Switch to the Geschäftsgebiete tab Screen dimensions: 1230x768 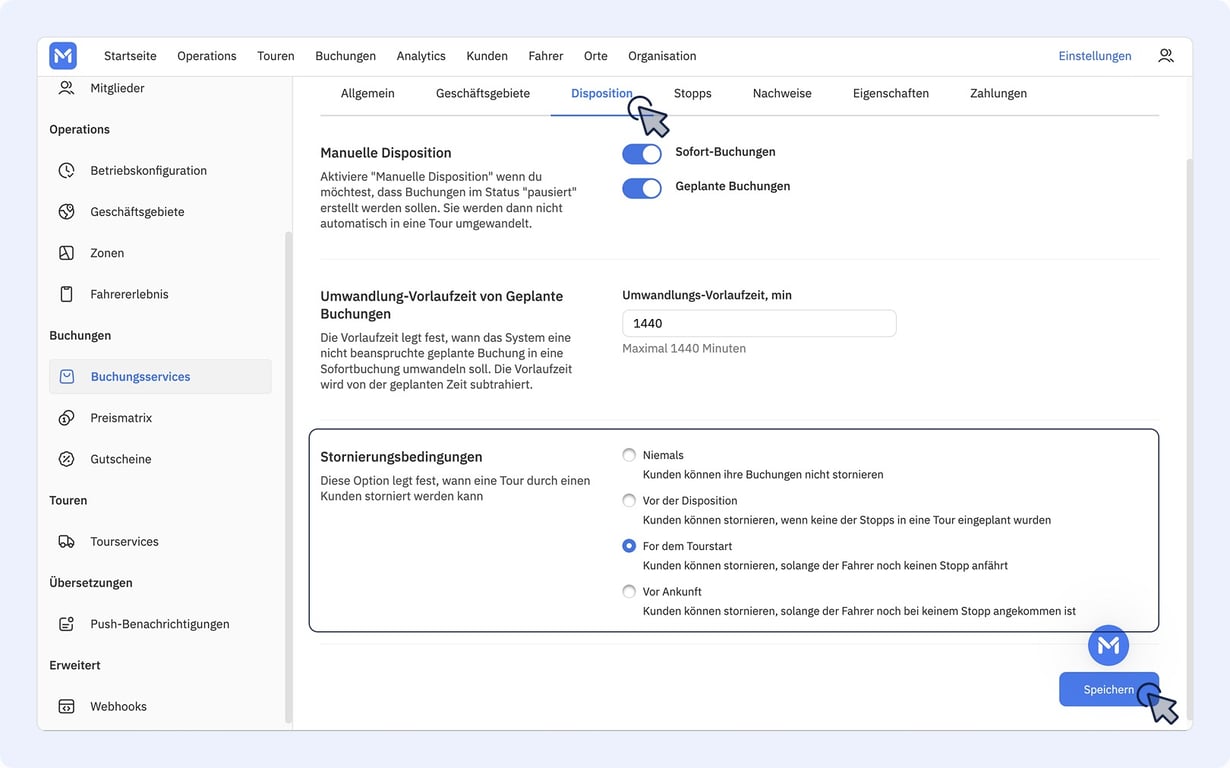pyautogui.click(x=482, y=93)
